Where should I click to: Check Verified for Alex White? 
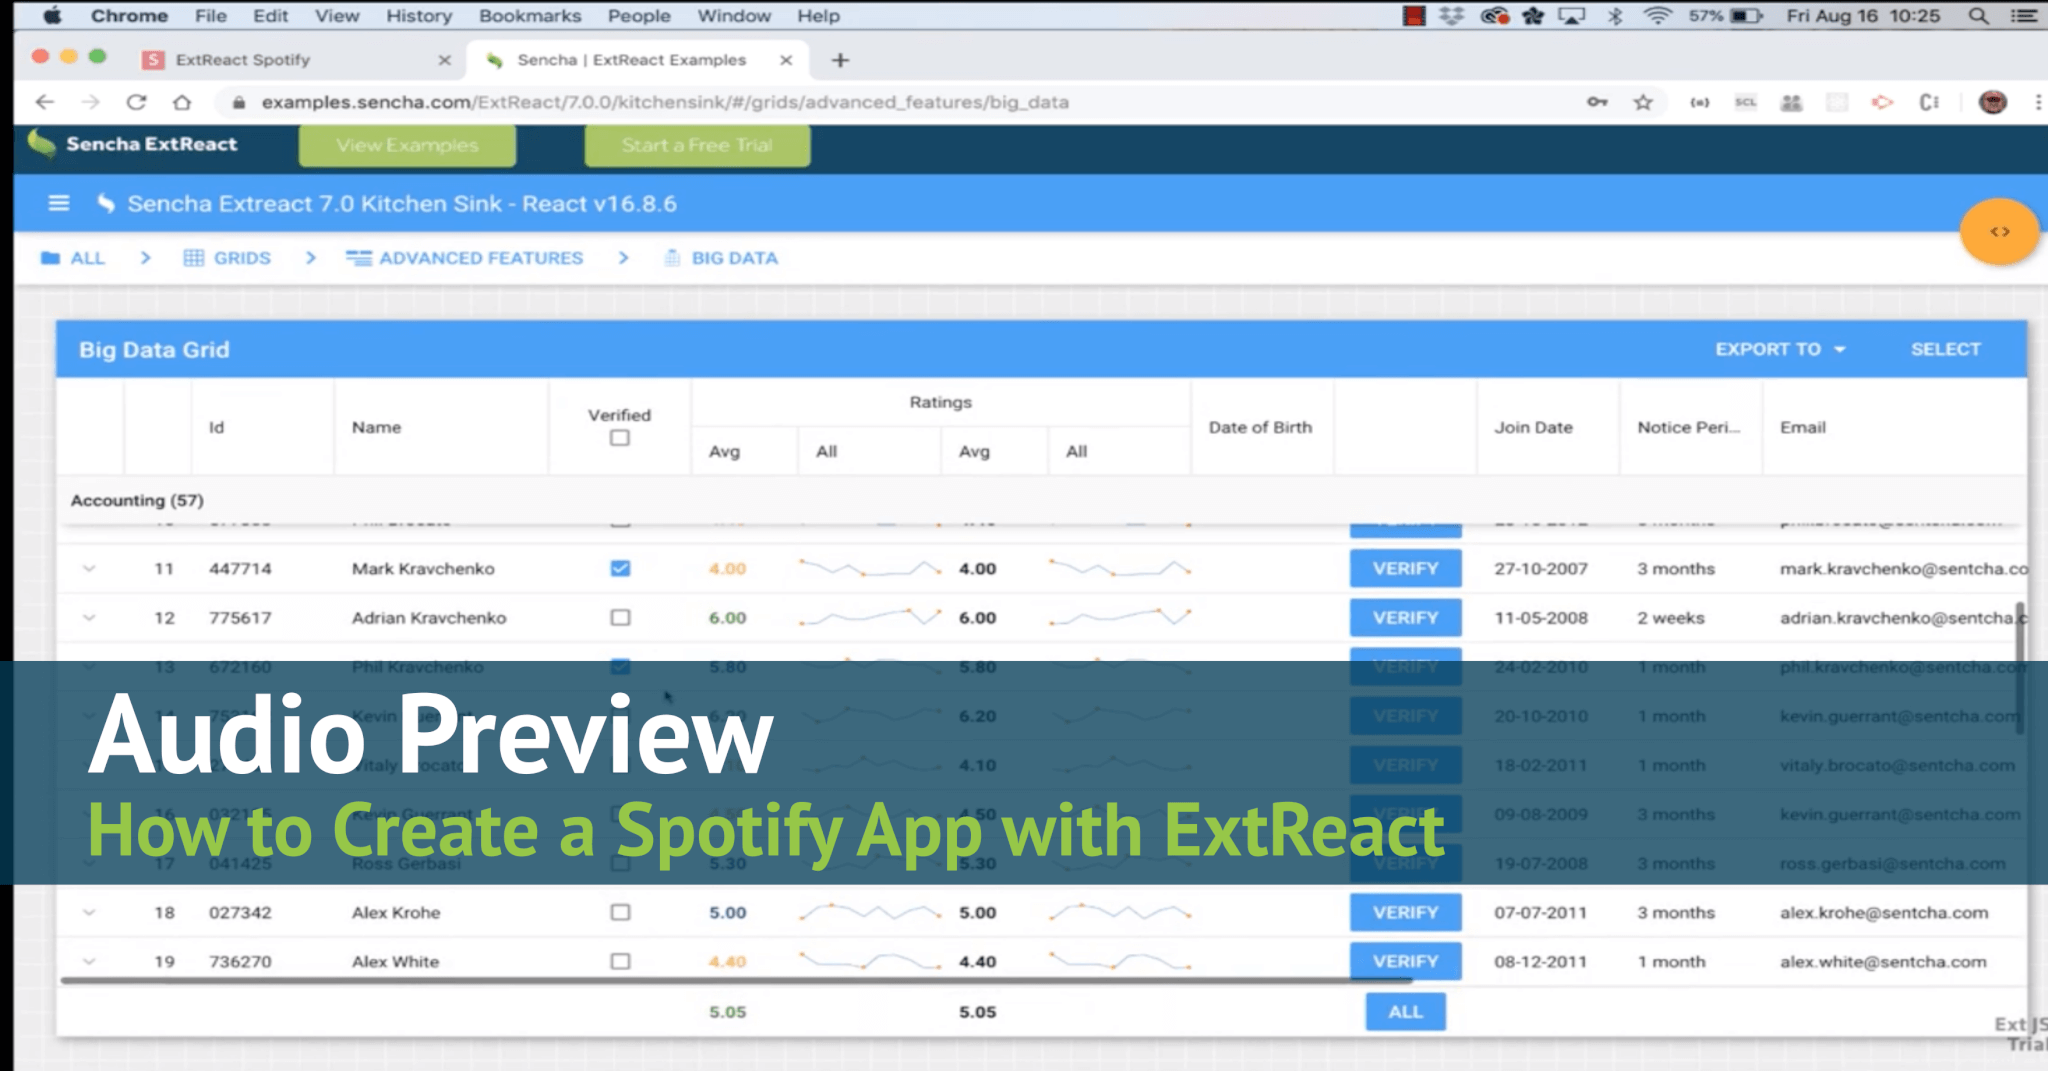(620, 961)
